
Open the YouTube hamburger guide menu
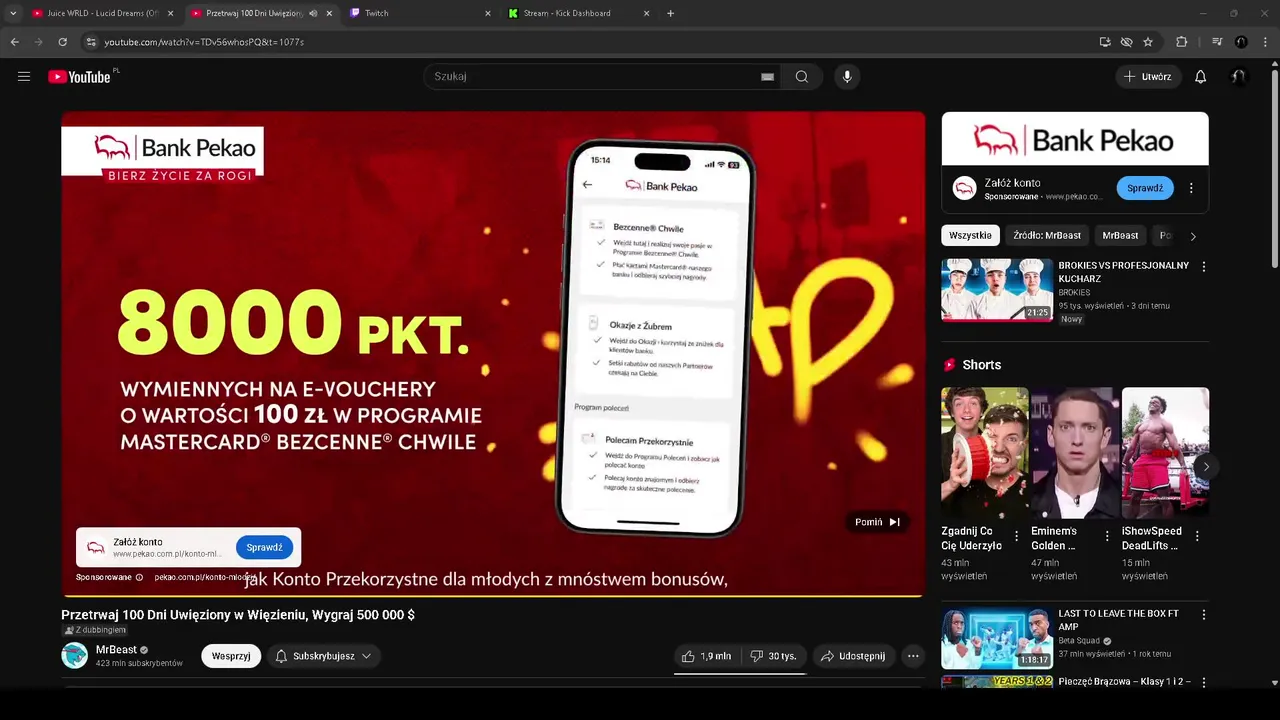(x=24, y=77)
